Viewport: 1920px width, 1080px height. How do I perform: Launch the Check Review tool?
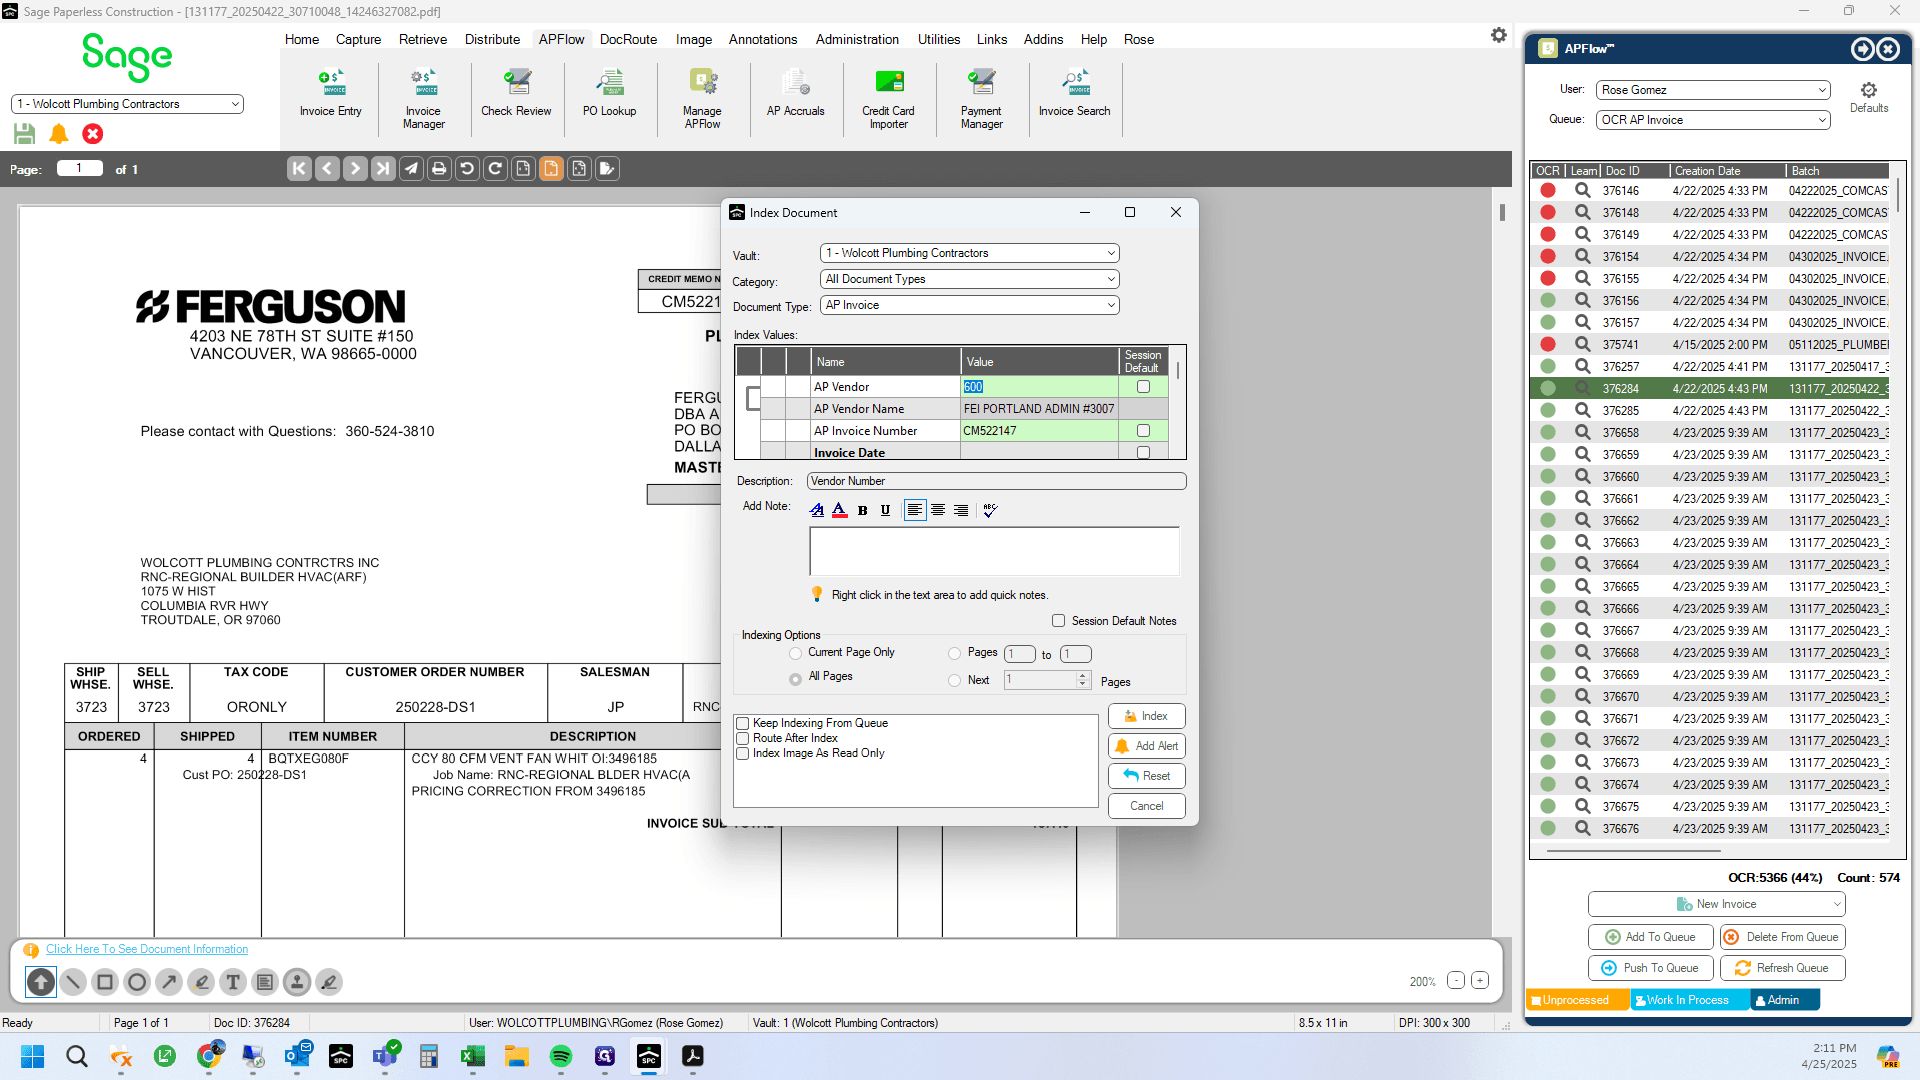coord(516,94)
